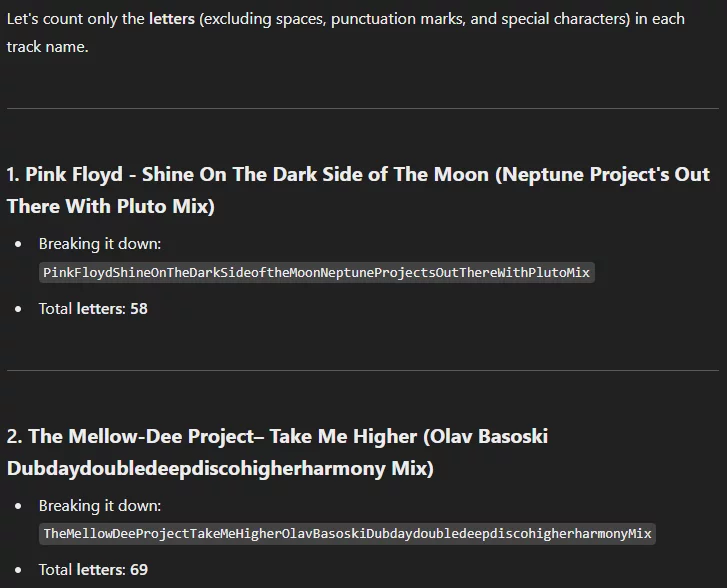Click the divider above the Pink Floyd heading
The width and height of the screenshot is (727, 588).
pos(362,108)
